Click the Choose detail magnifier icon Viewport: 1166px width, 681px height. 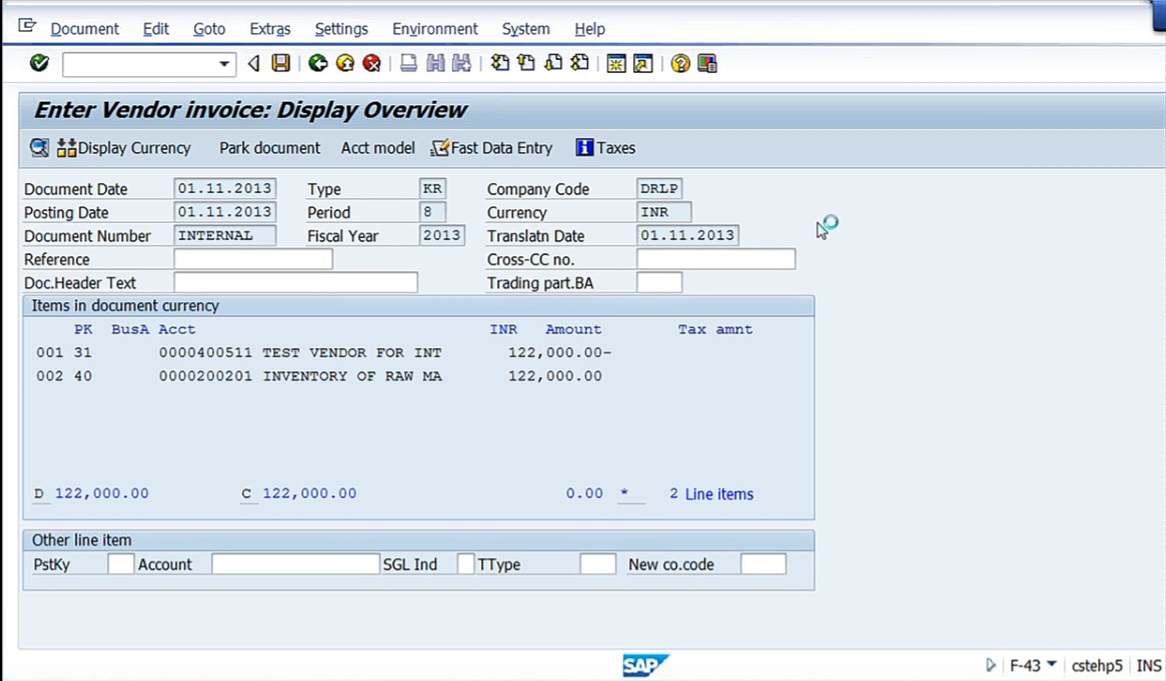click(x=39, y=148)
